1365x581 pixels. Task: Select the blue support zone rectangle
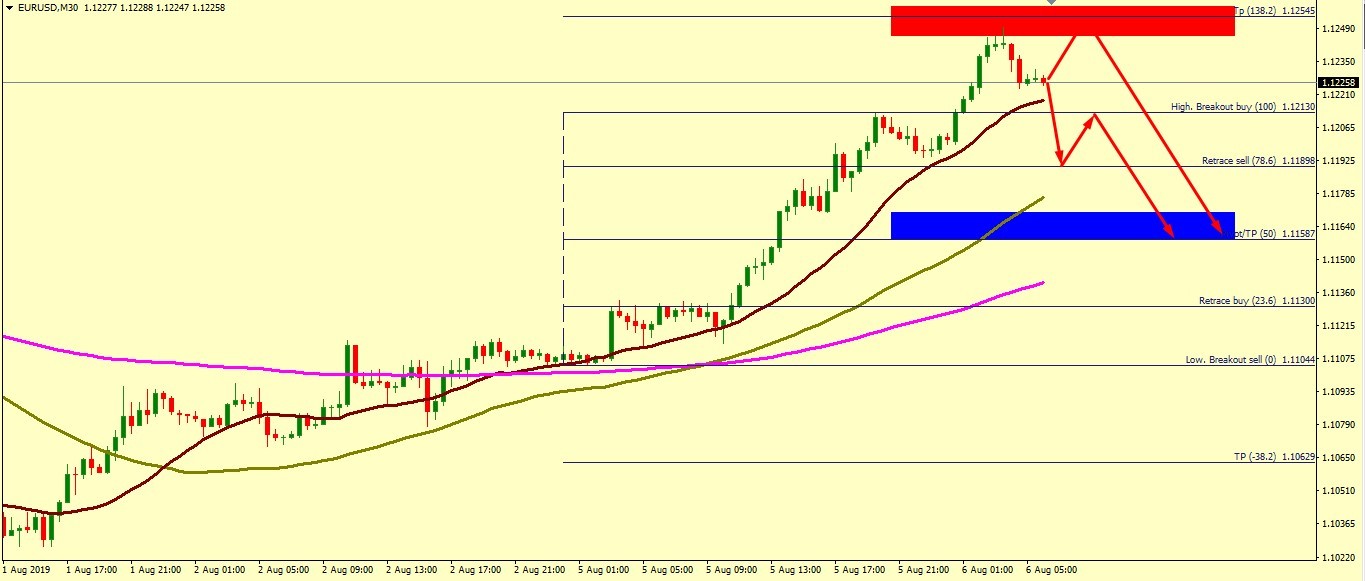[1062, 225]
